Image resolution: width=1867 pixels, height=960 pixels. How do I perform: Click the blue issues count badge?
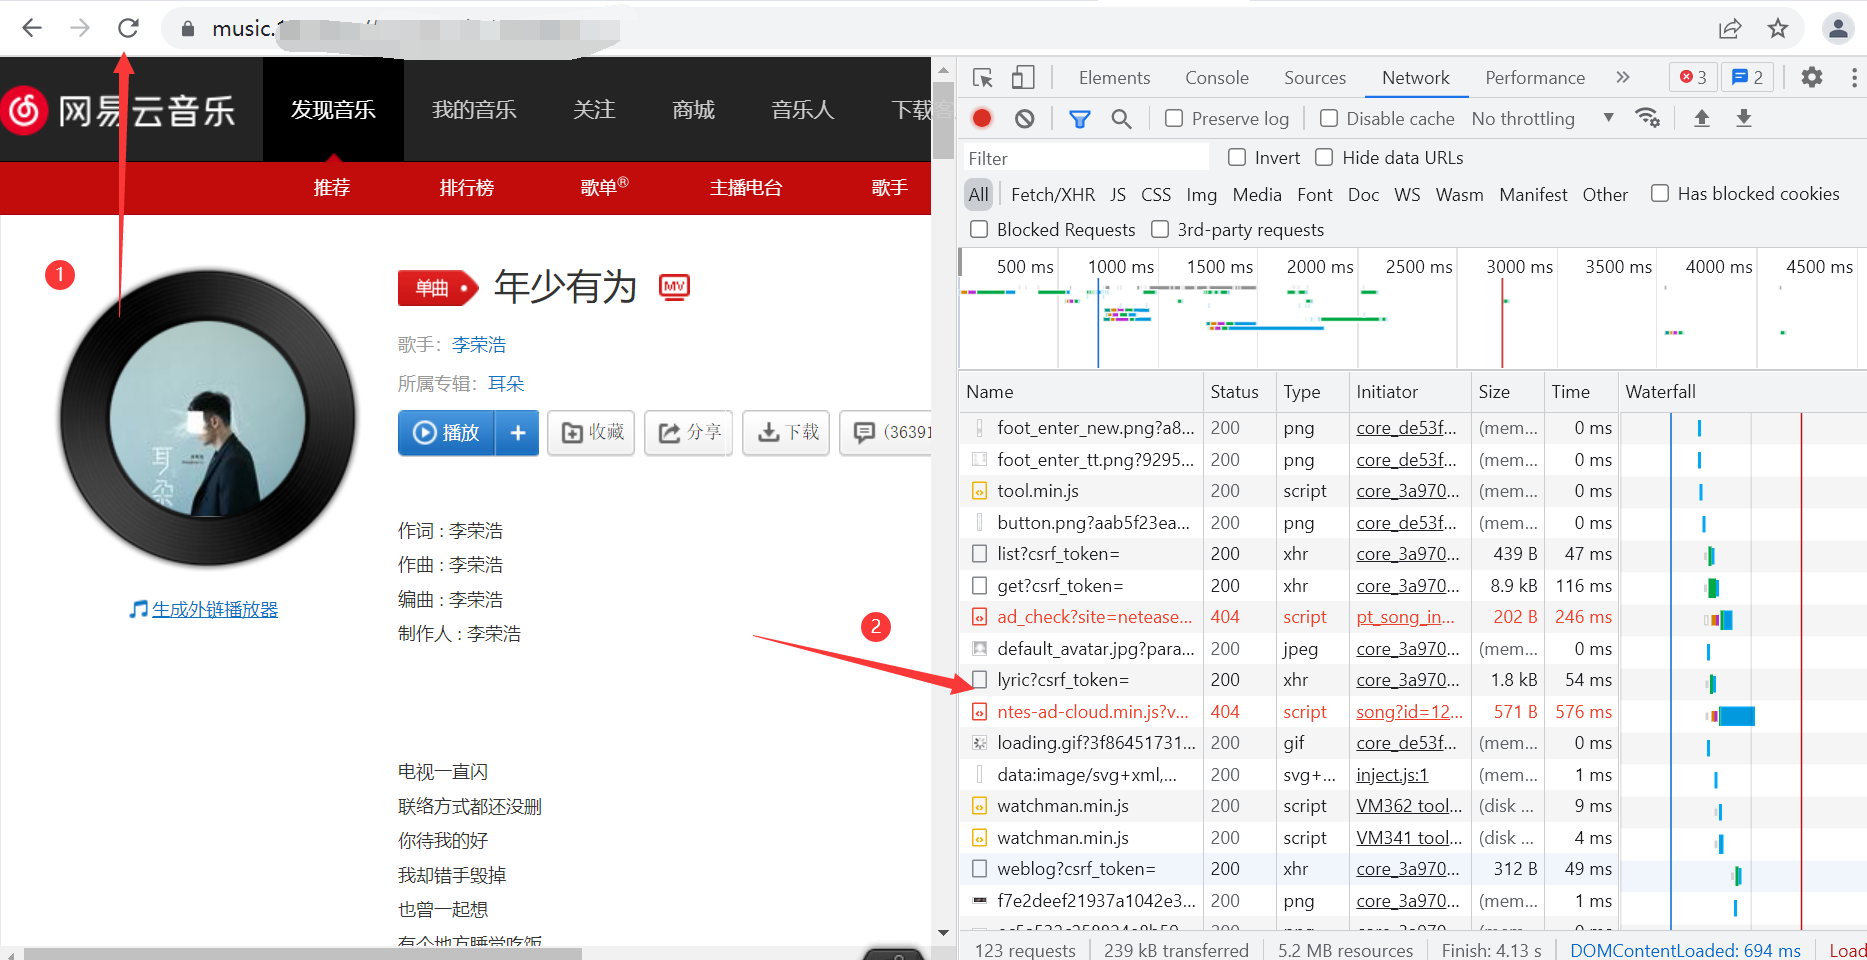[x=1748, y=77]
